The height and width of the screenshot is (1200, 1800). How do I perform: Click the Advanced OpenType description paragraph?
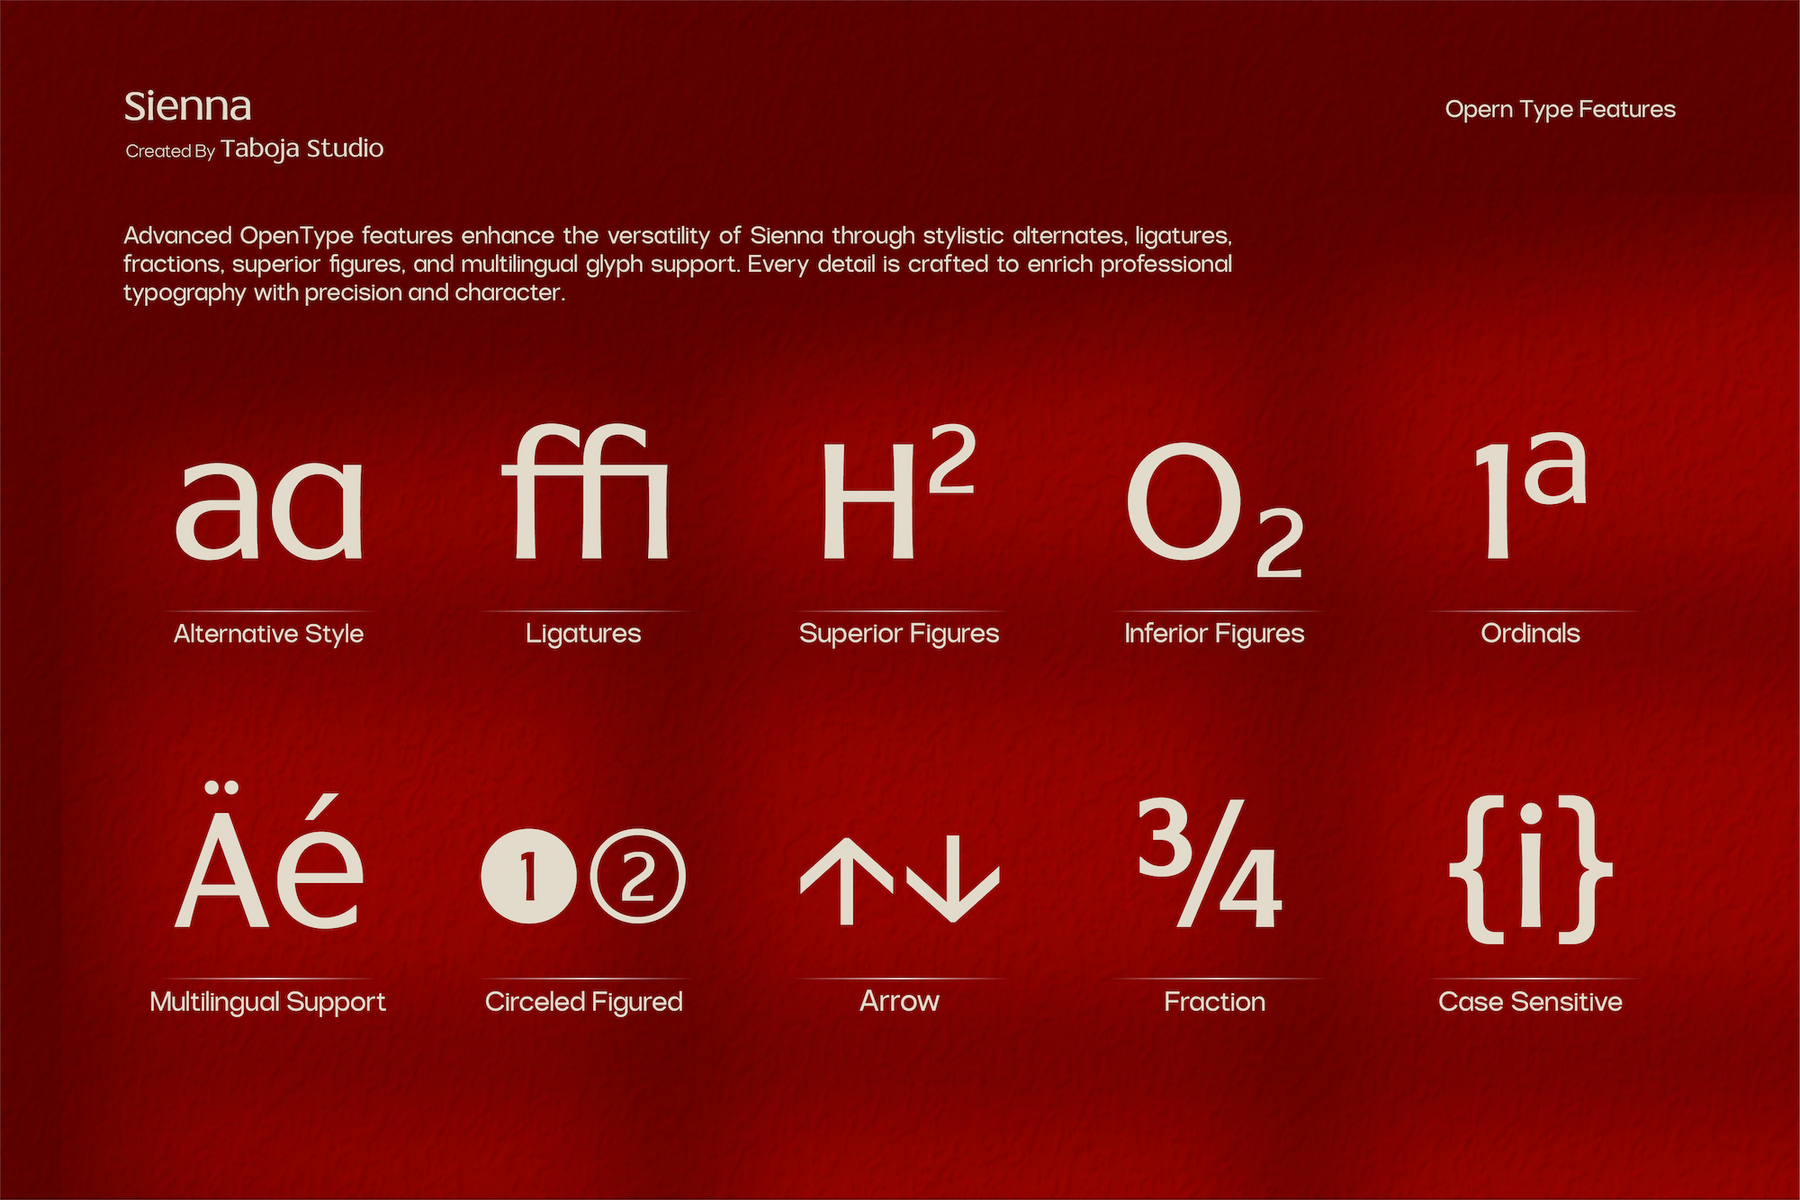click(x=678, y=264)
